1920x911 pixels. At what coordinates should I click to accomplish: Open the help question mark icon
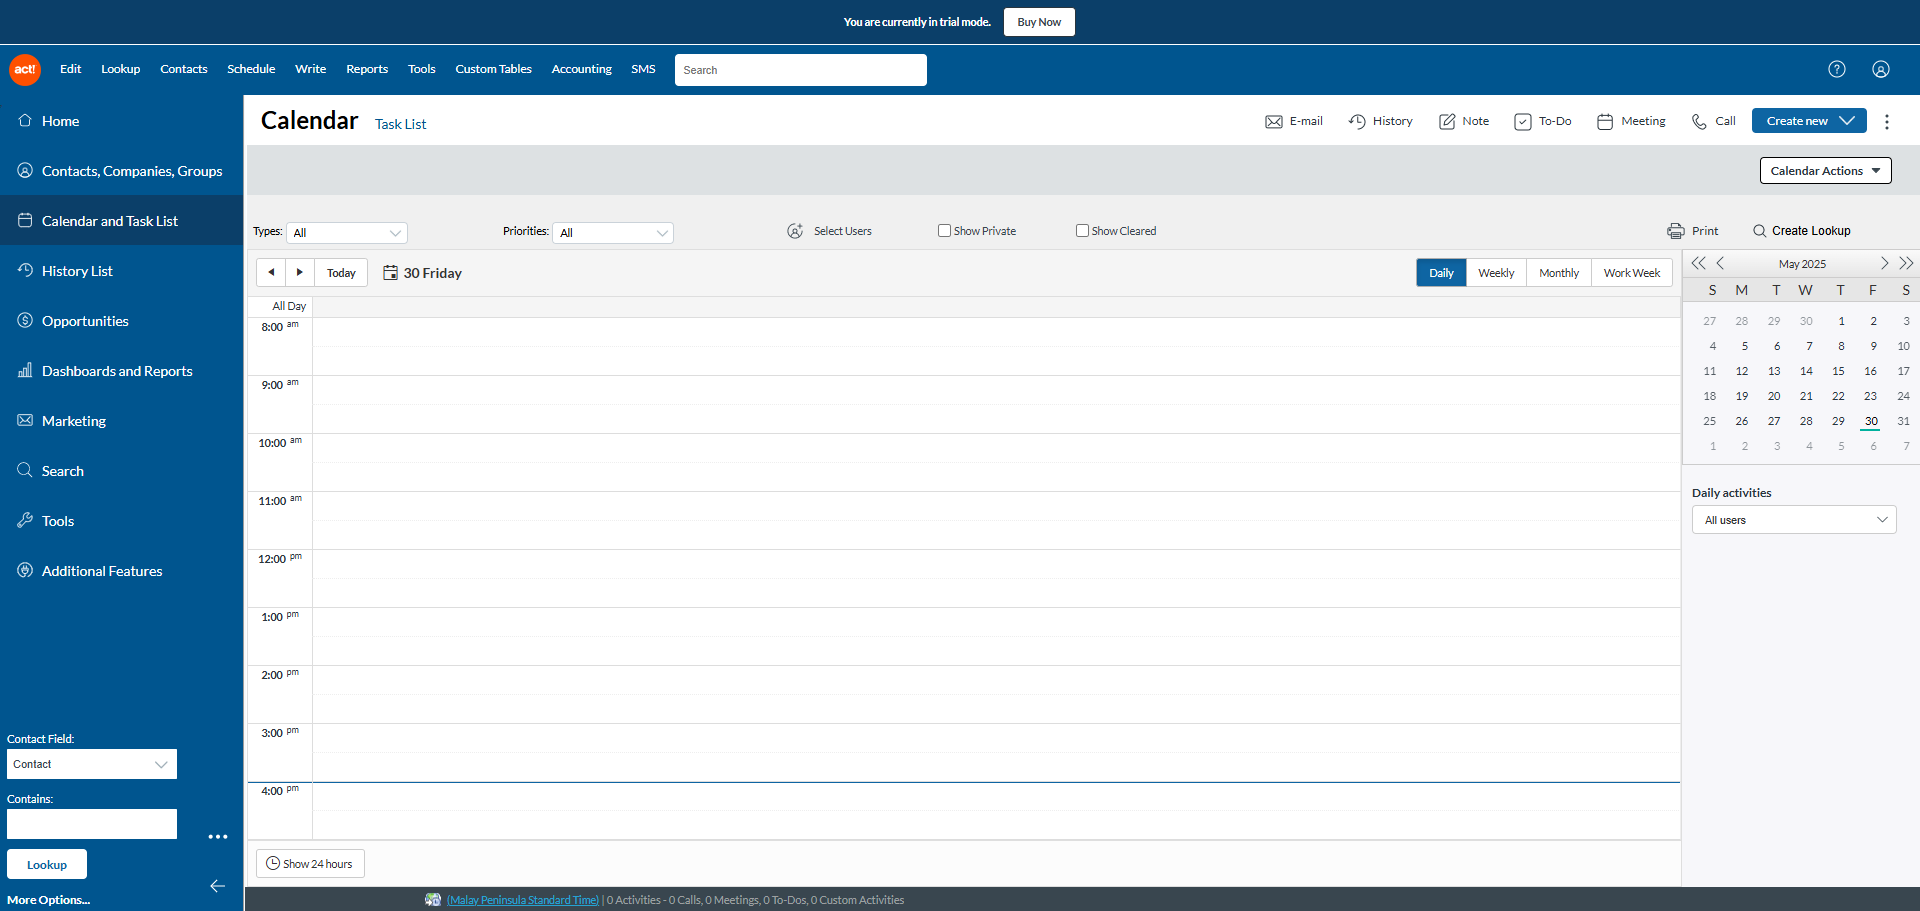pos(1836,69)
